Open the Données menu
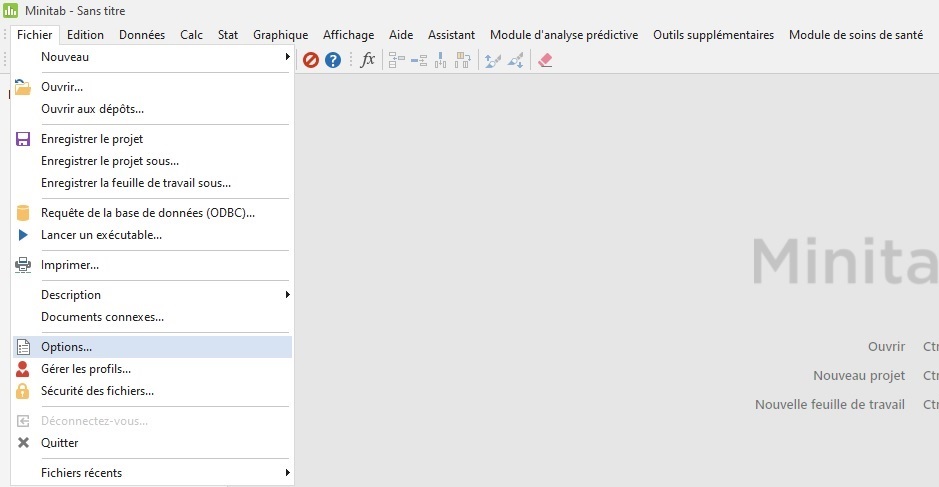Image resolution: width=939 pixels, height=487 pixels. (x=142, y=35)
